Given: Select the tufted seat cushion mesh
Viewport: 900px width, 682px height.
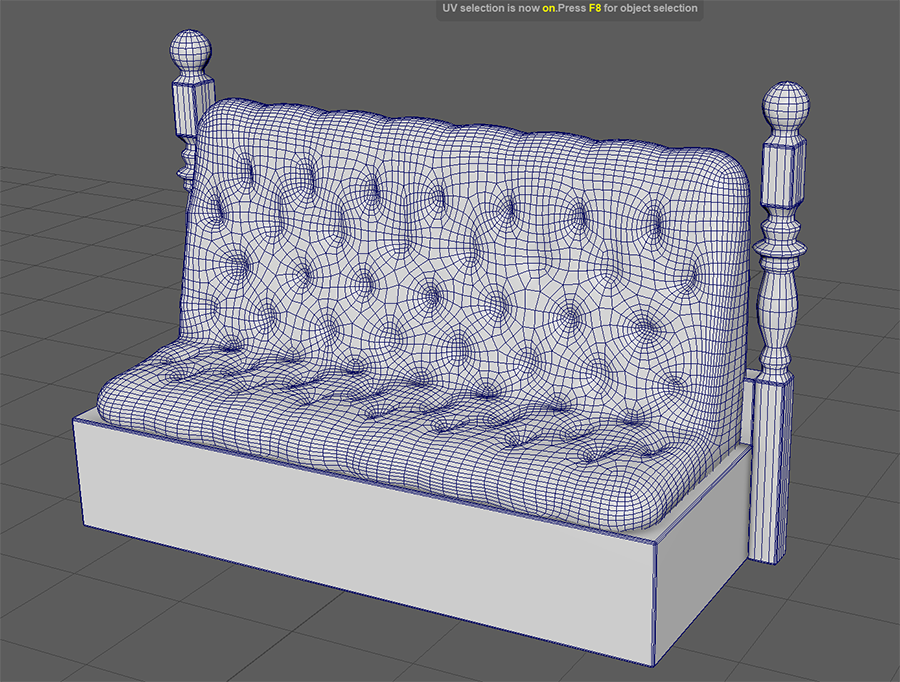Looking at the screenshot, I should [x=400, y=430].
